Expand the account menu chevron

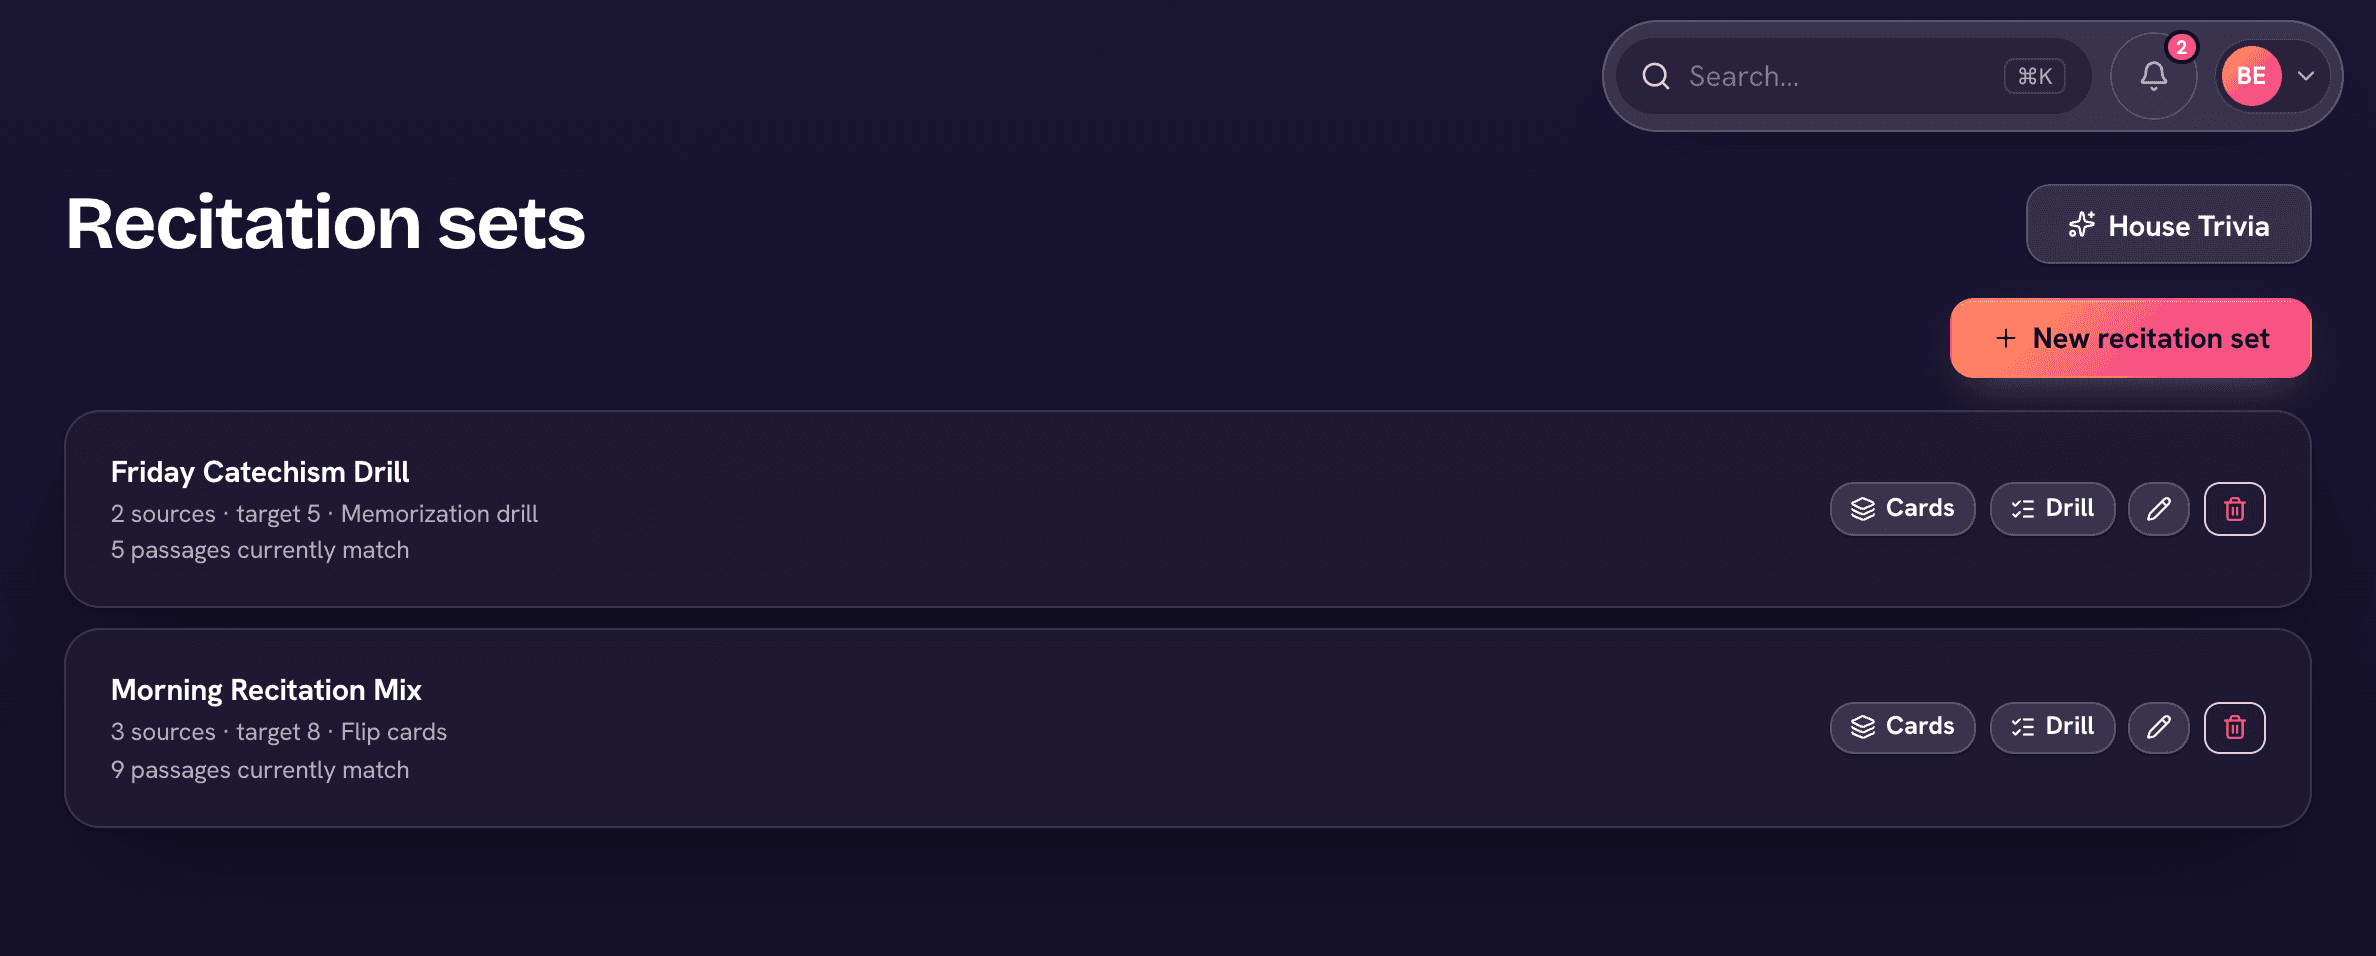2306,76
